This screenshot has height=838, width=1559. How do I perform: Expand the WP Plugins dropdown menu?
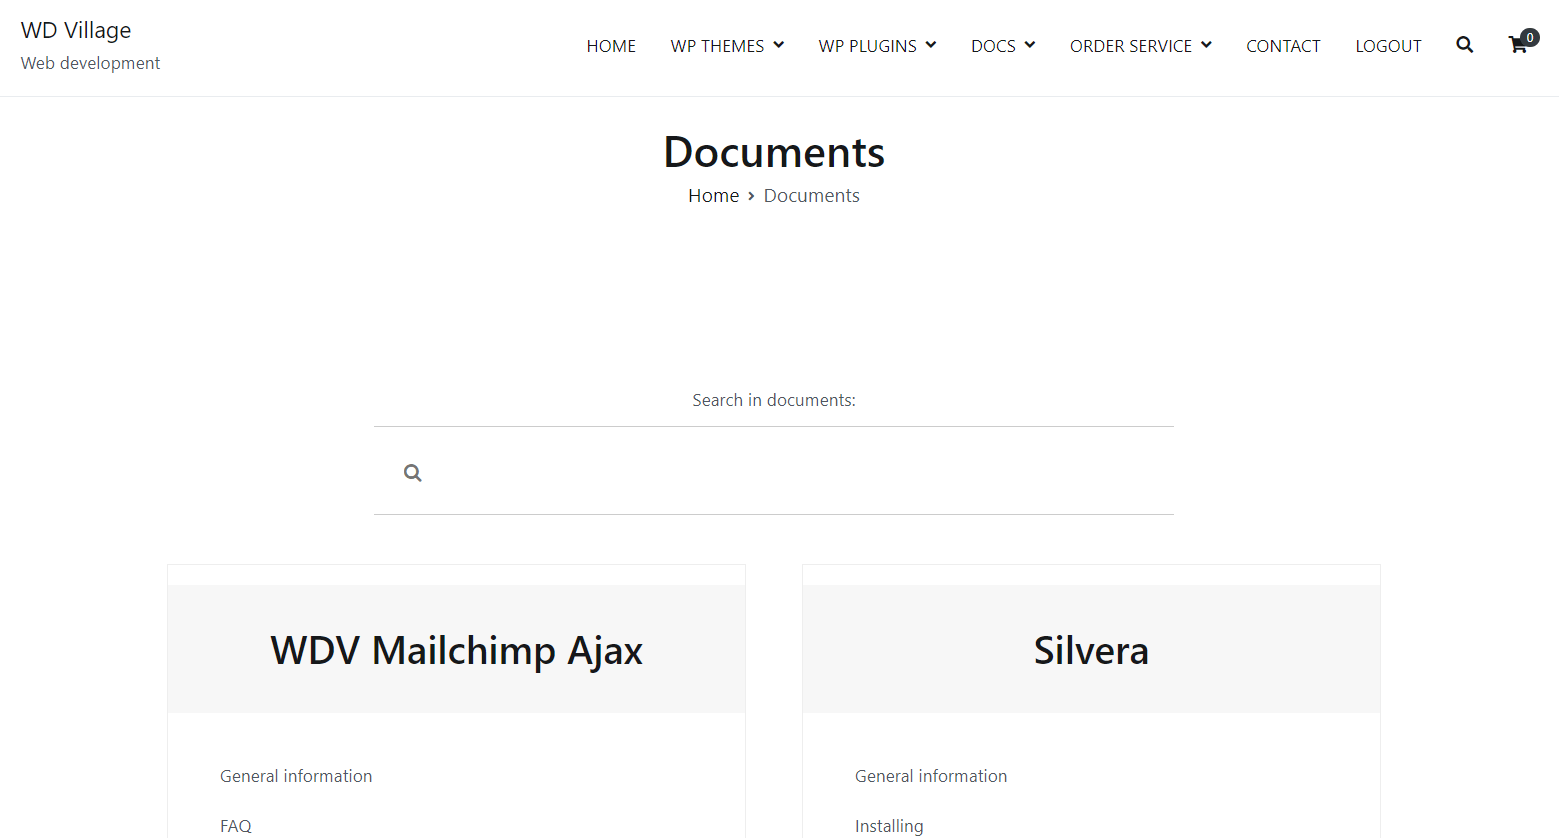(x=877, y=46)
